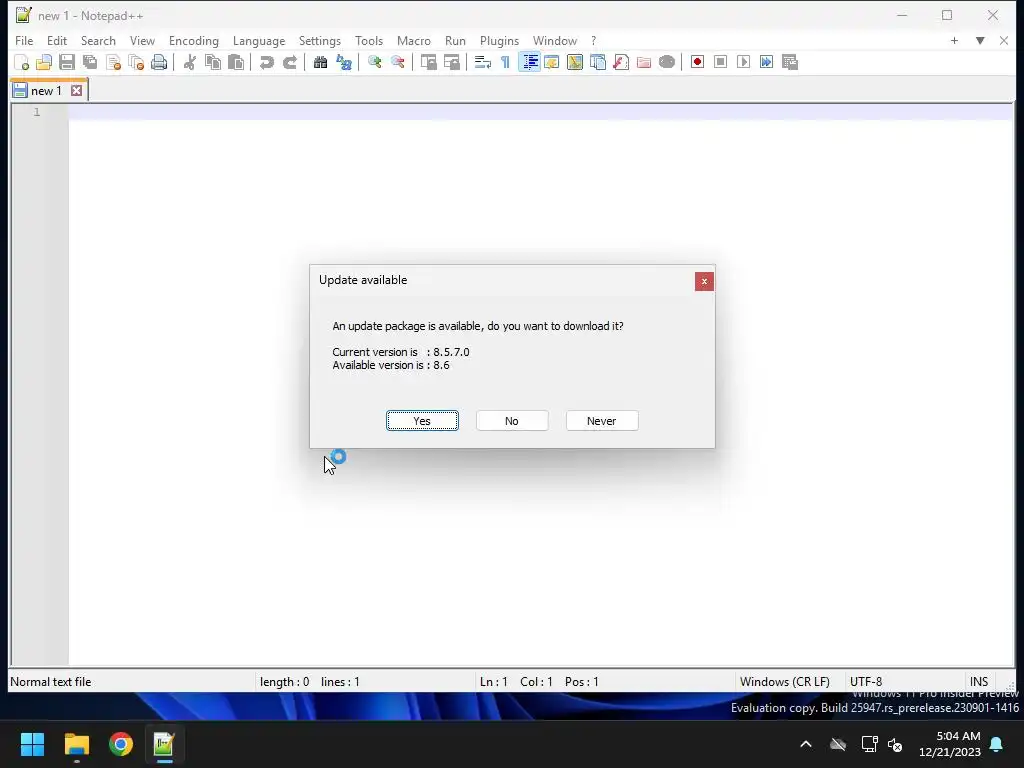Open the Edit menu
The image size is (1024, 768).
tap(57, 40)
